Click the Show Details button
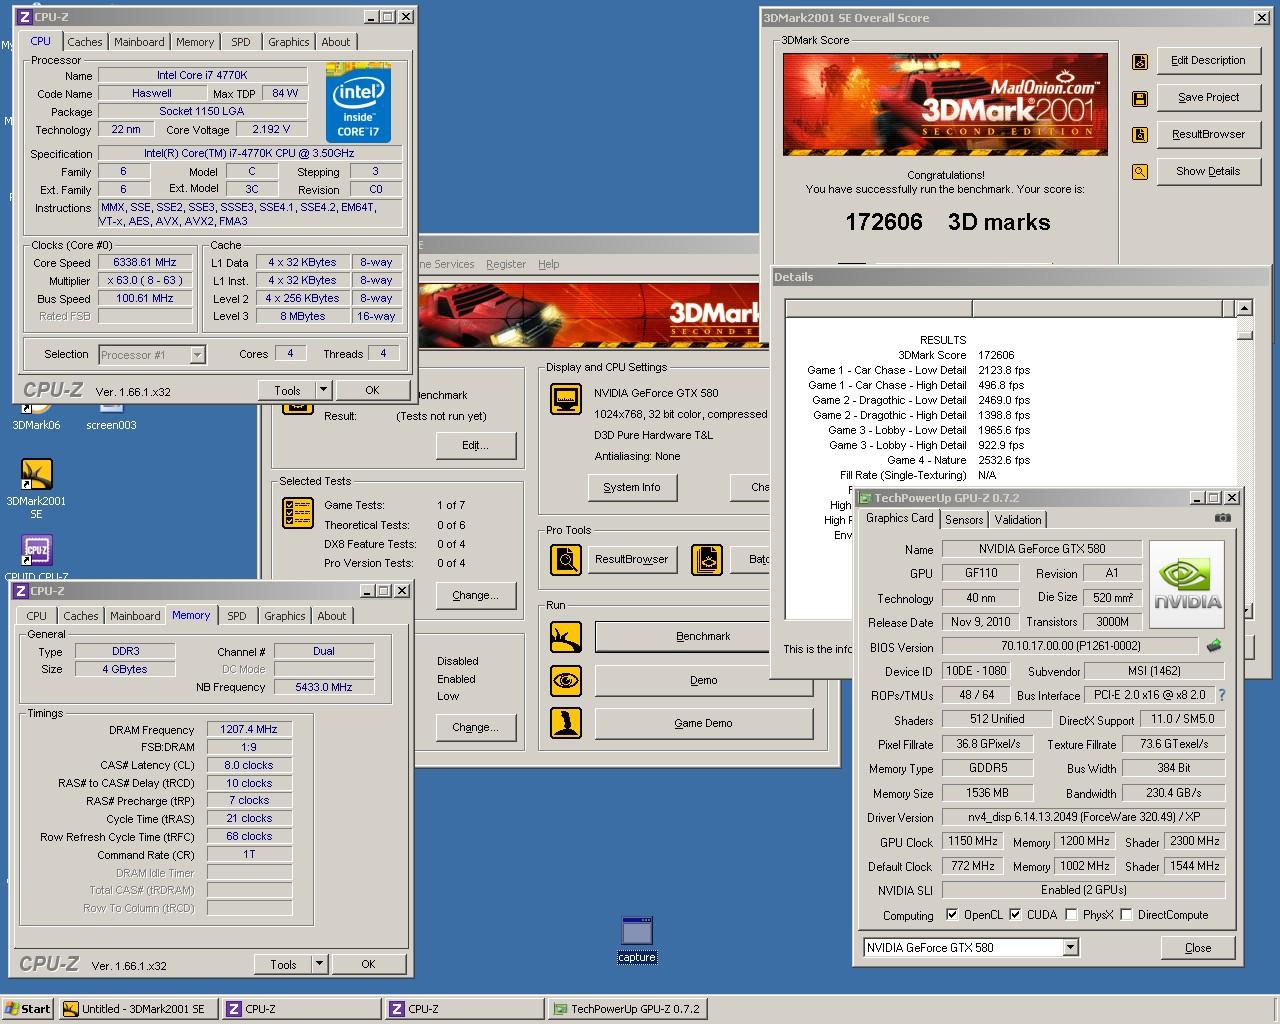1280x1024 pixels. [1207, 172]
